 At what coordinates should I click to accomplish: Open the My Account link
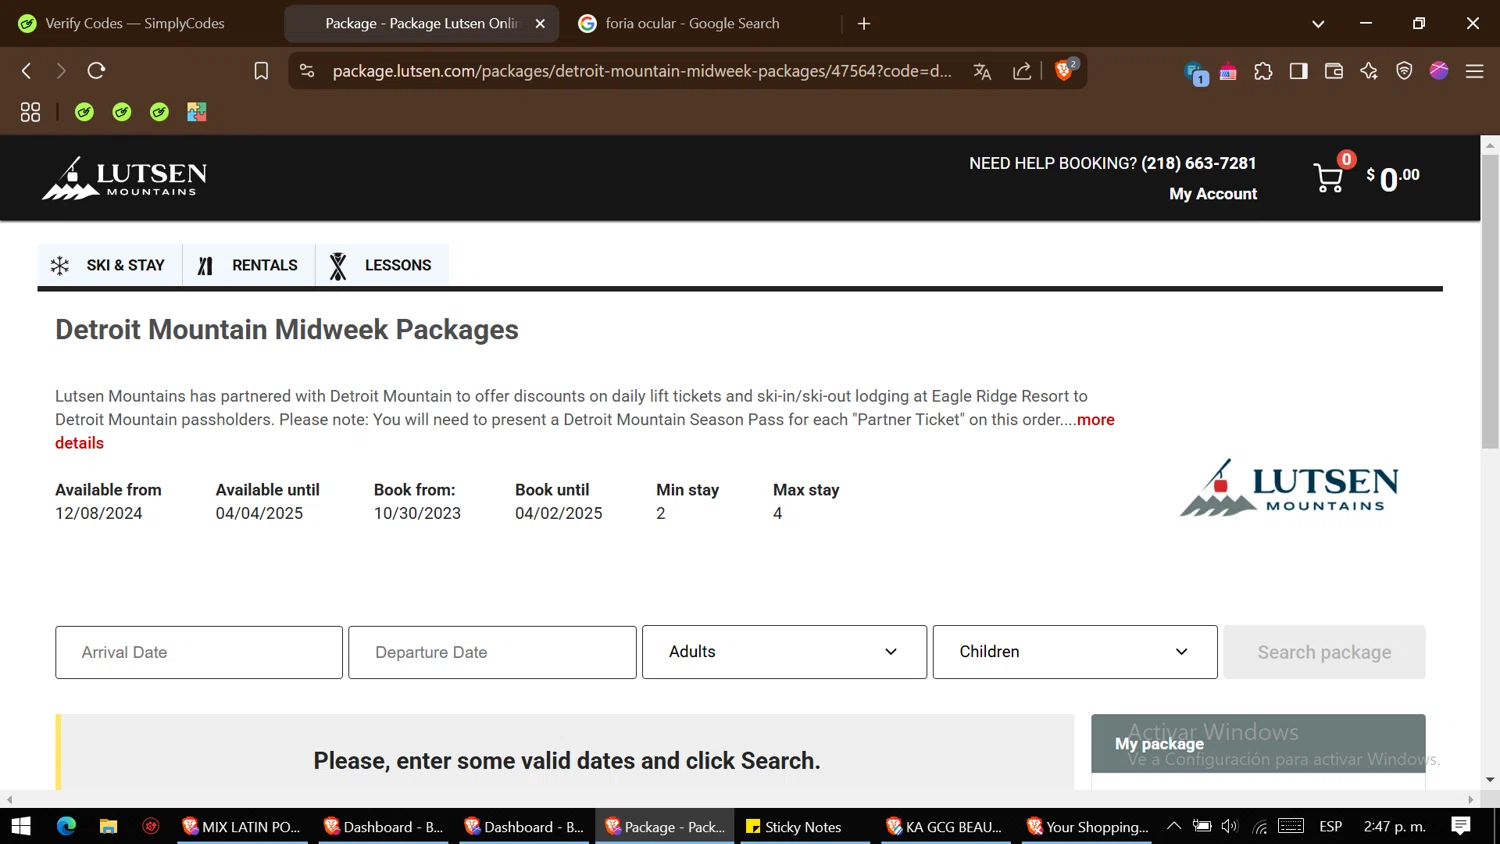pos(1213,194)
